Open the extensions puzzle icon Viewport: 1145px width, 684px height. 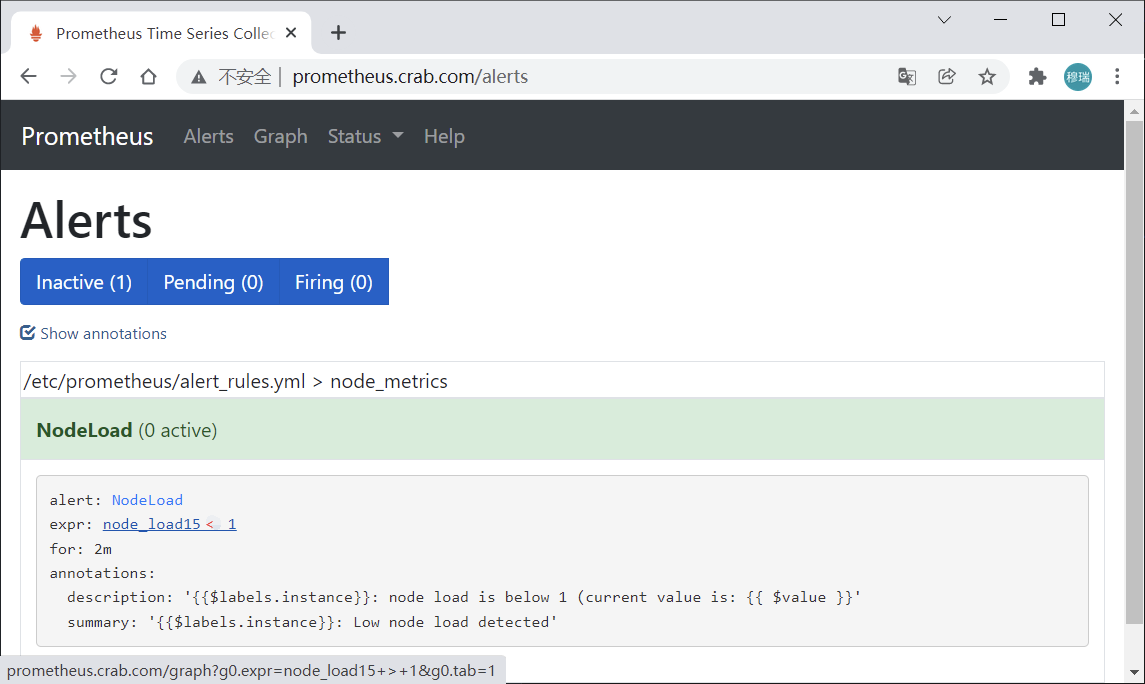[x=1037, y=77]
